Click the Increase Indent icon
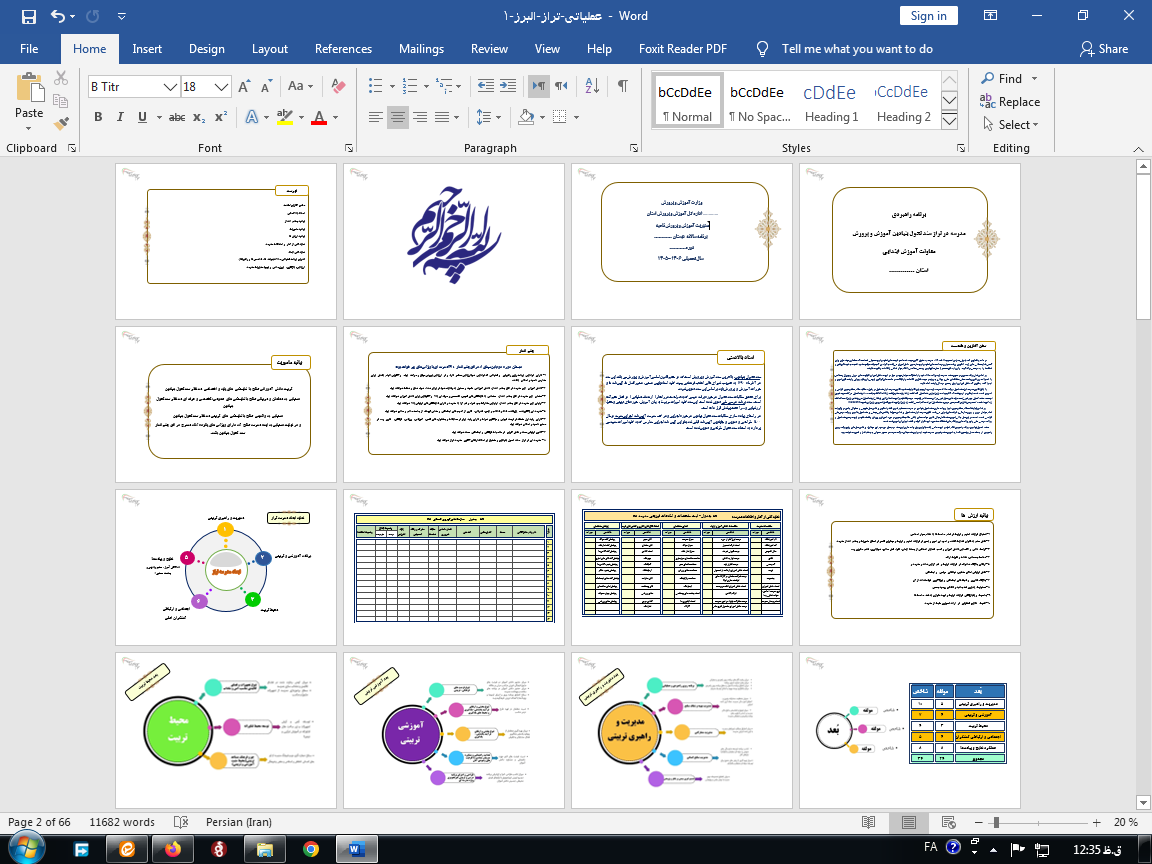The height and width of the screenshot is (864, 1152). tap(508, 86)
